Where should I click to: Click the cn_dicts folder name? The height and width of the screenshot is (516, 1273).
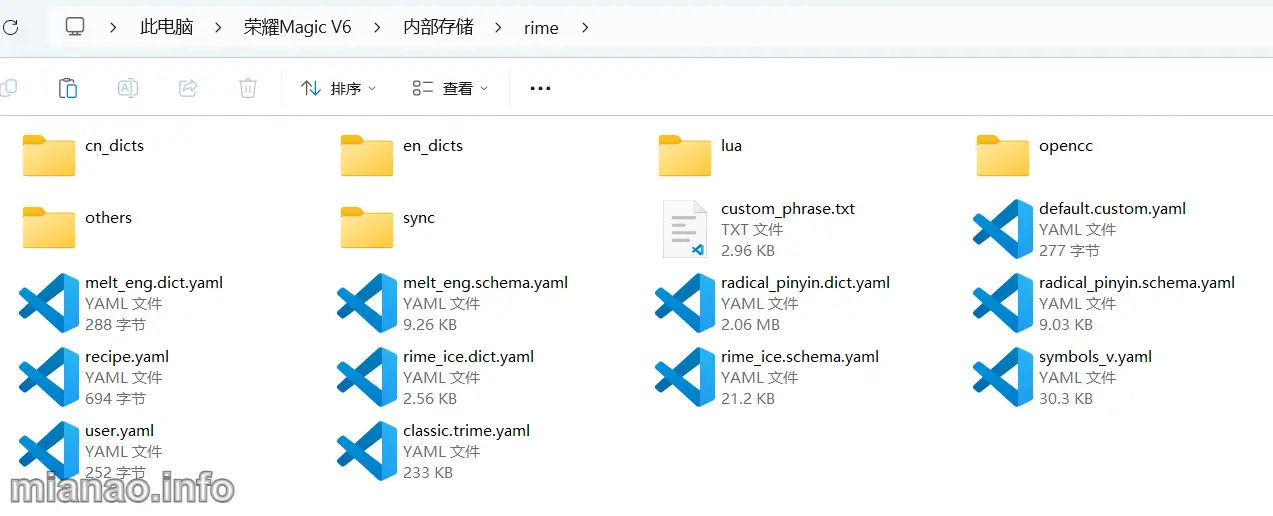pyautogui.click(x=115, y=145)
